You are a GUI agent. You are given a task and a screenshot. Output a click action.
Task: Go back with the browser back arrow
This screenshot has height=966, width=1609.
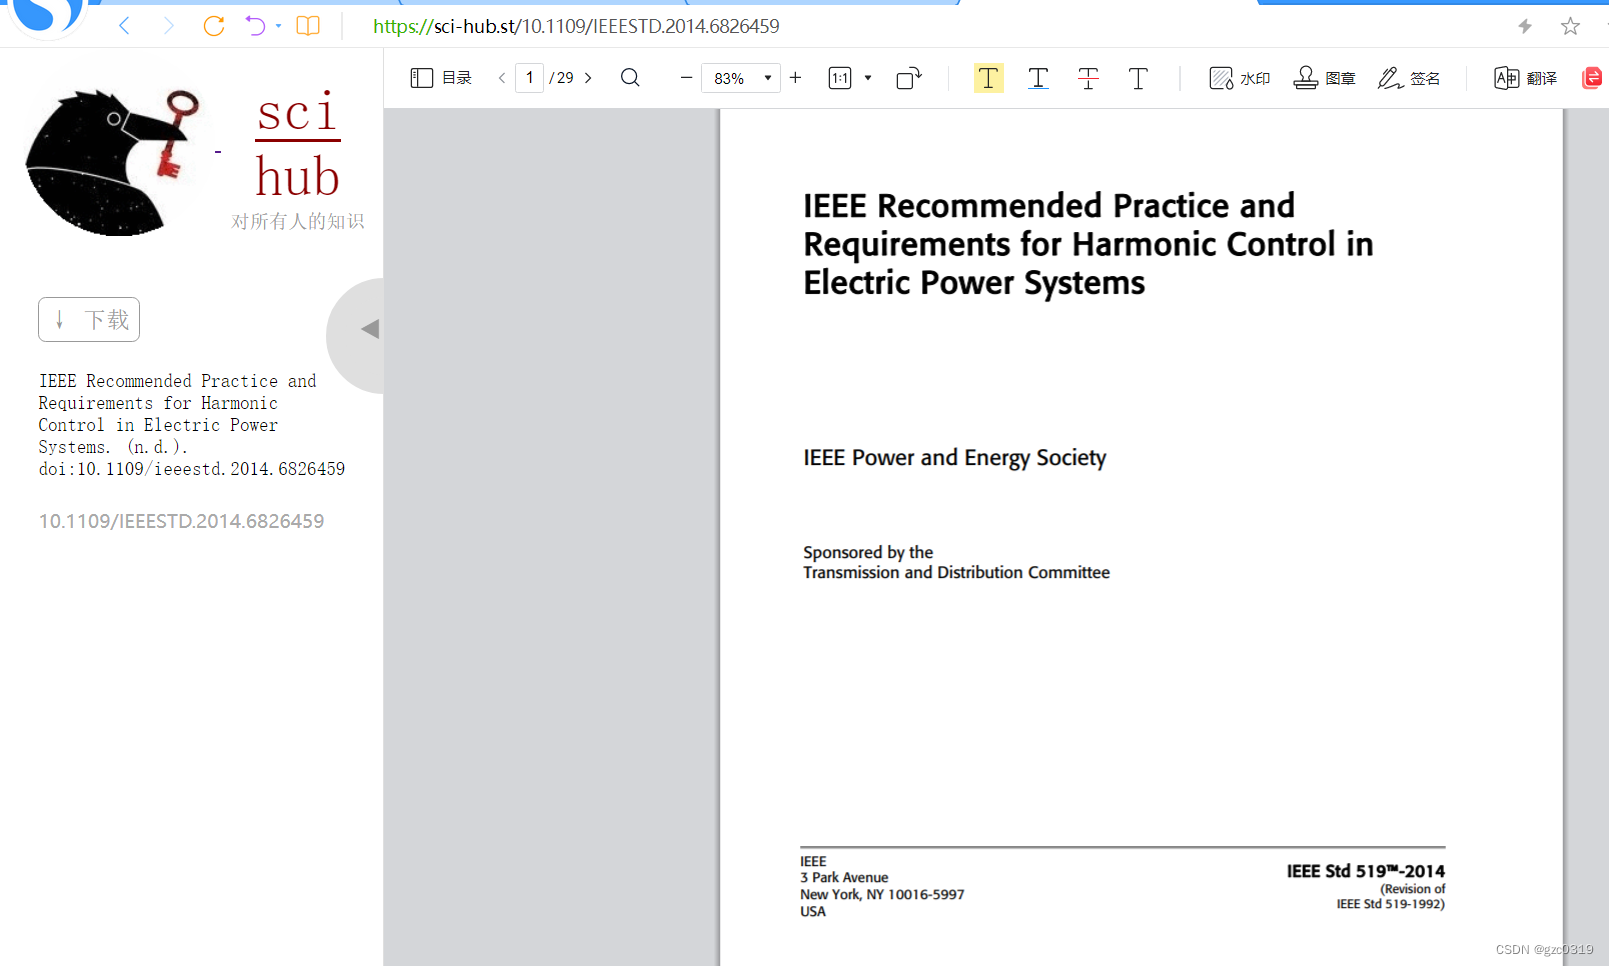(124, 26)
